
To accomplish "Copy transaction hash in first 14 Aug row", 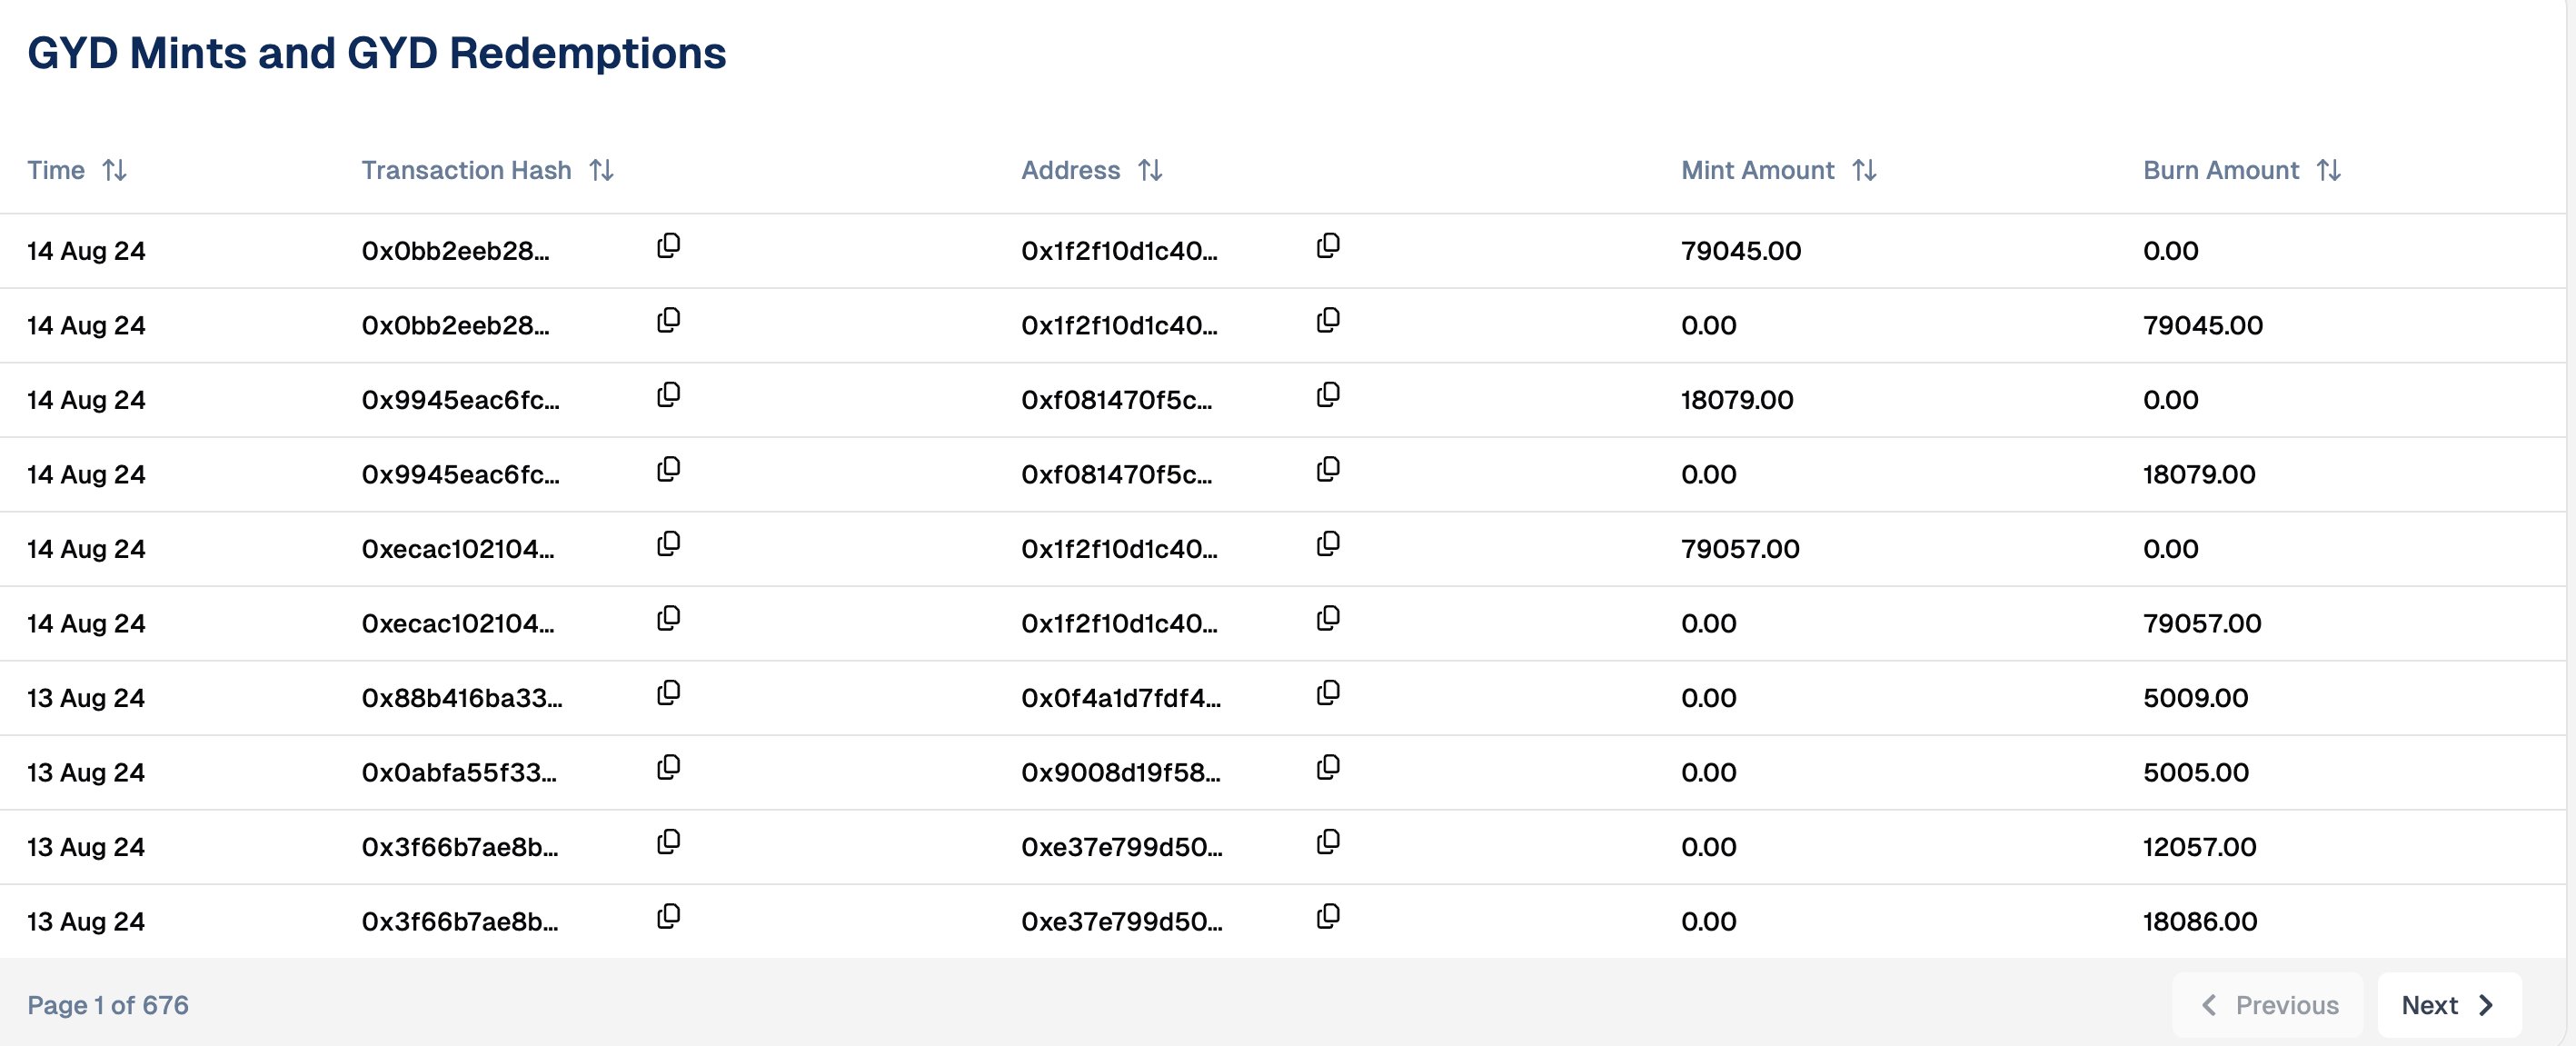I will pos(668,246).
